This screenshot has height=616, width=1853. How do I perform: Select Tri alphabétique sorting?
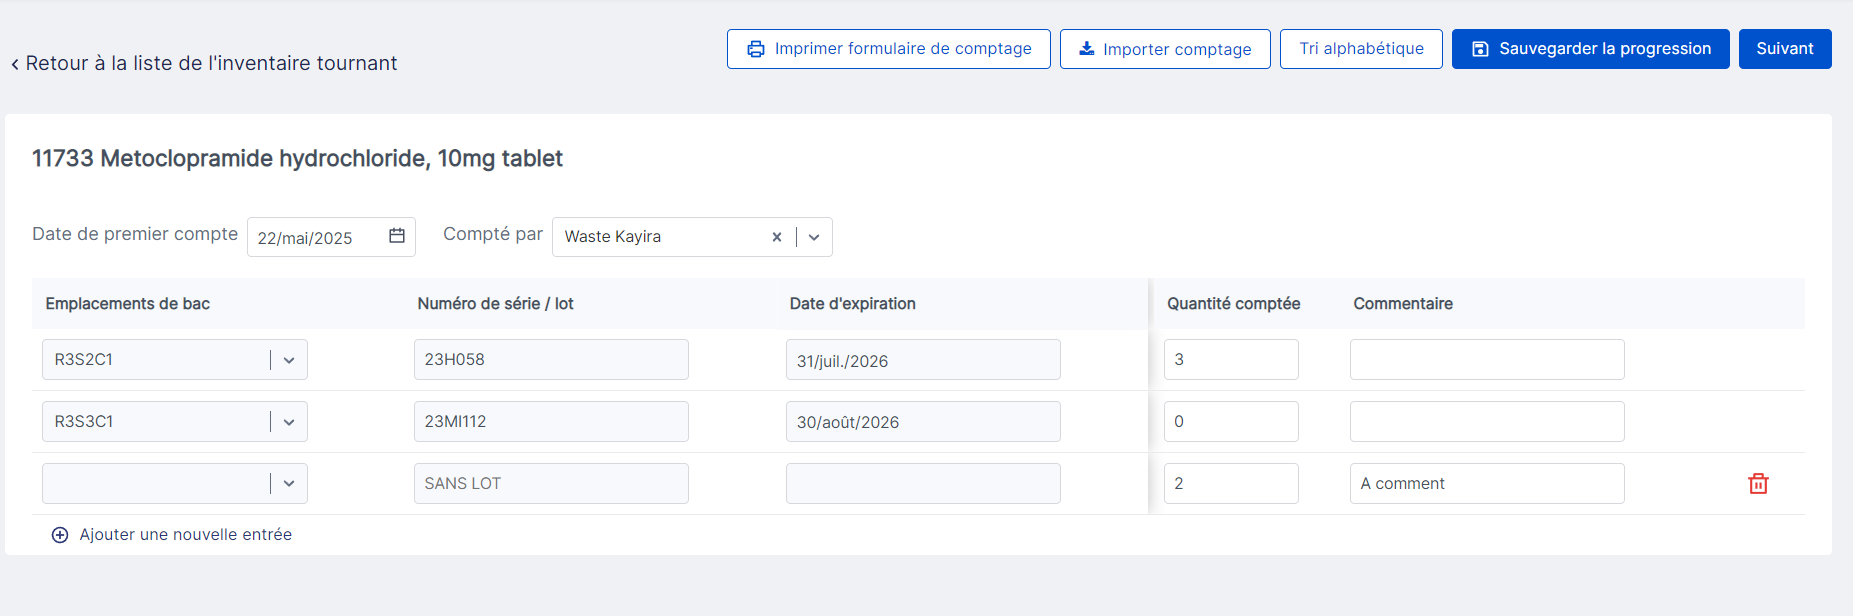1360,49
